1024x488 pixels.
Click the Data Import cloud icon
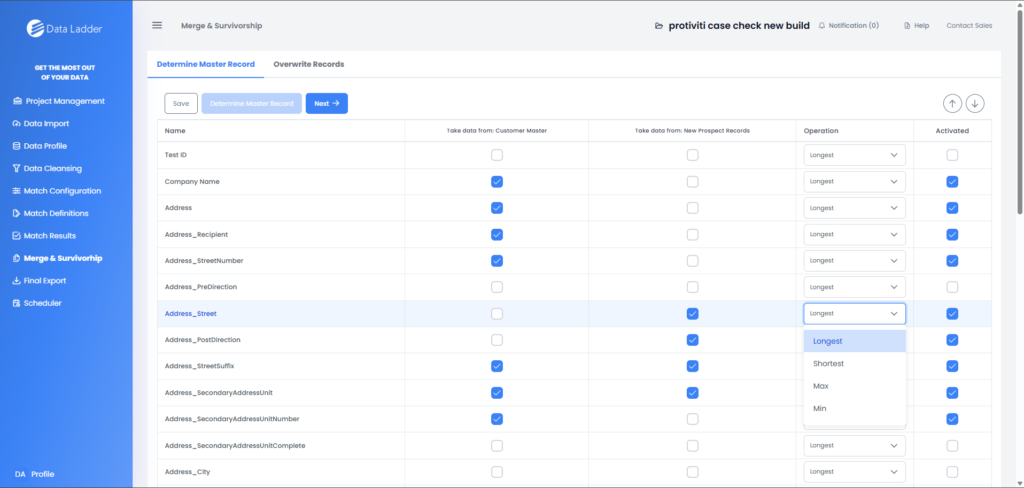(17, 123)
